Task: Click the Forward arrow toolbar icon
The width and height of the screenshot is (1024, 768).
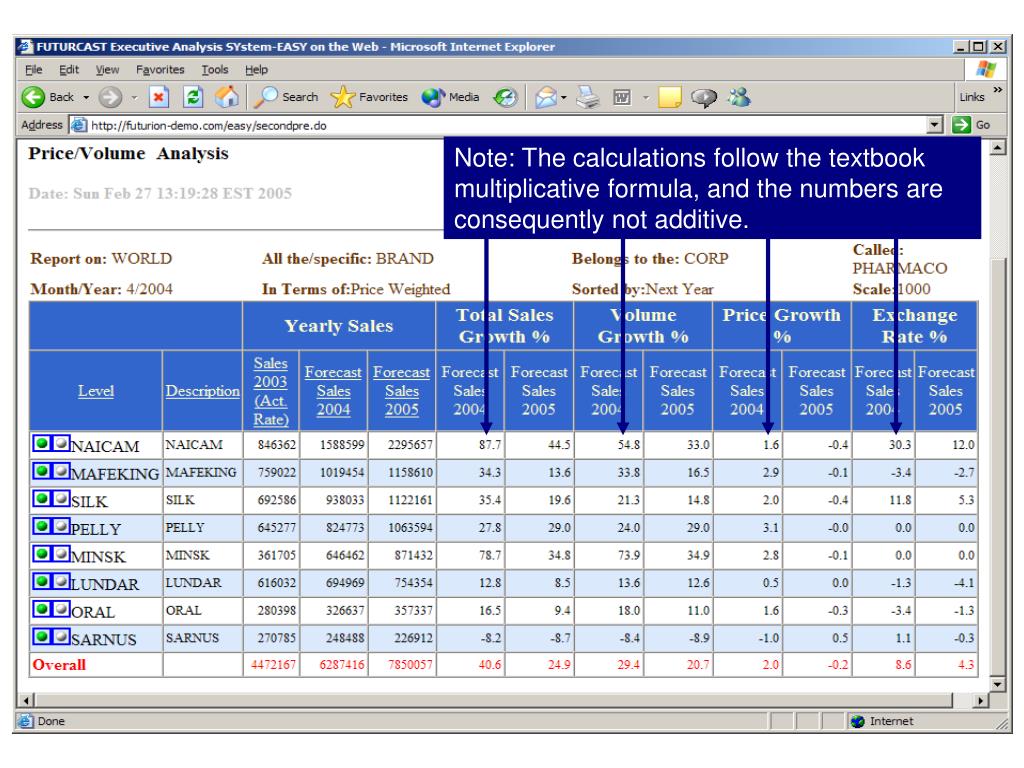Action: (110, 97)
